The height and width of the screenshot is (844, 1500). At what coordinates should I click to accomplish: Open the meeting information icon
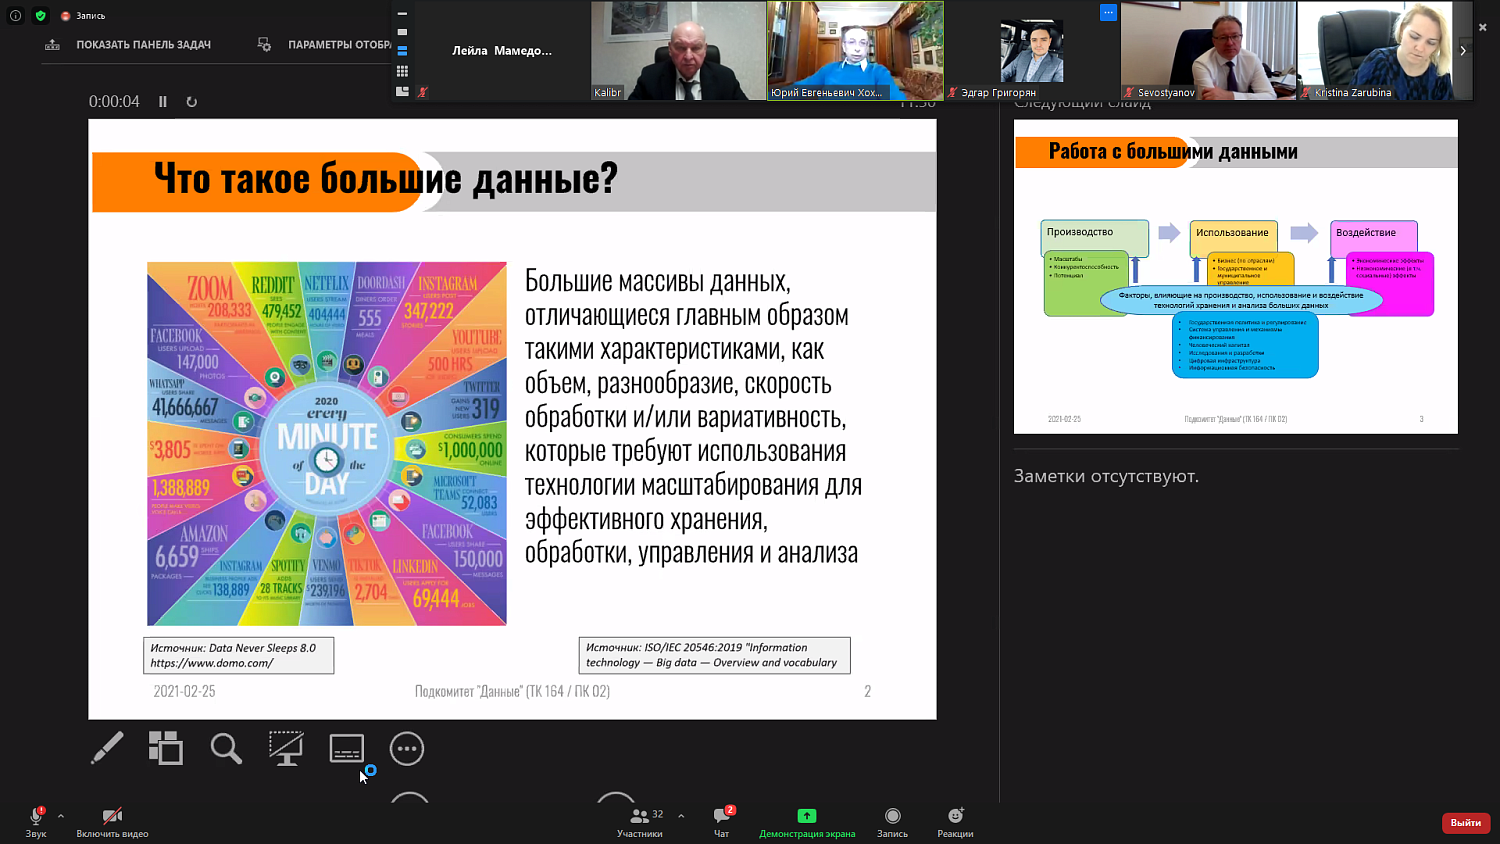click(x=15, y=15)
